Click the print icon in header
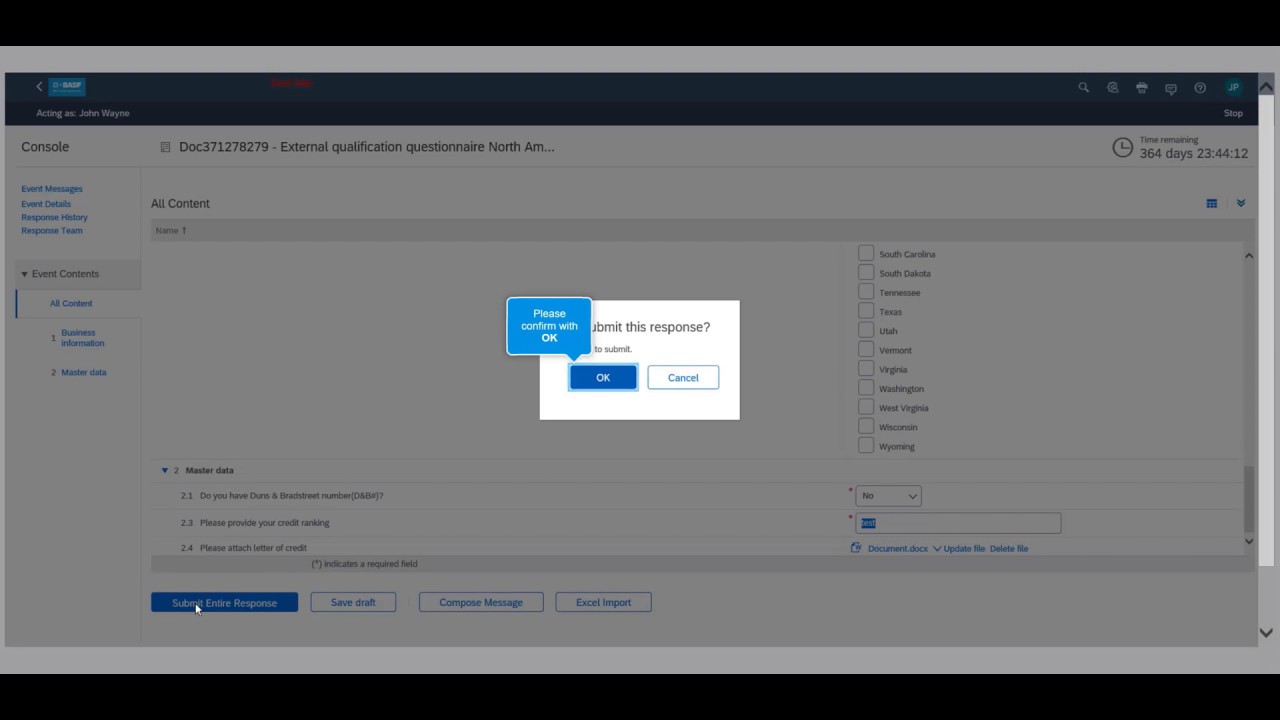Screen dimensions: 1280x720 pyautogui.click(x=1141, y=87)
